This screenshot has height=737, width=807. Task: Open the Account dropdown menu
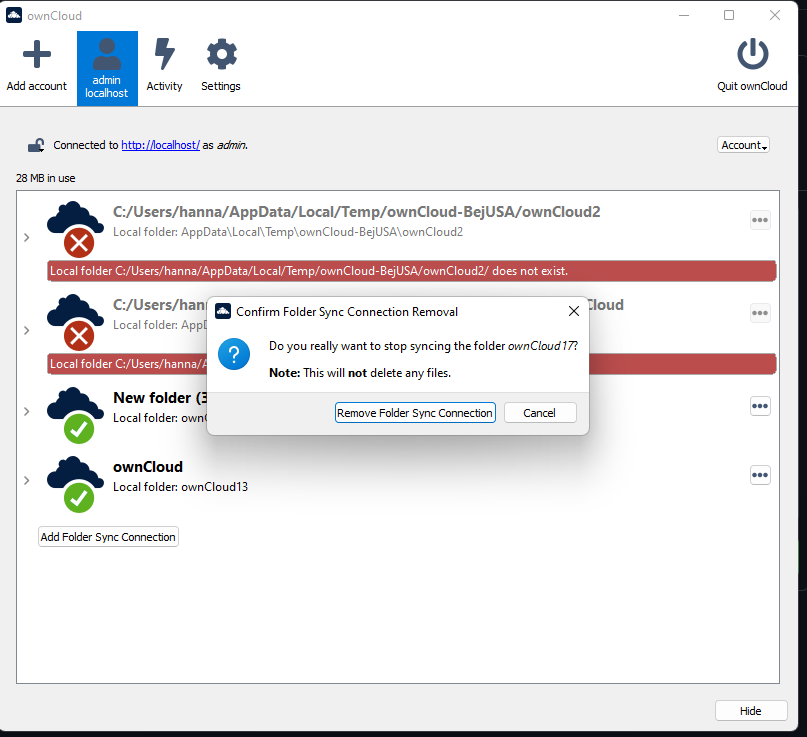743,144
